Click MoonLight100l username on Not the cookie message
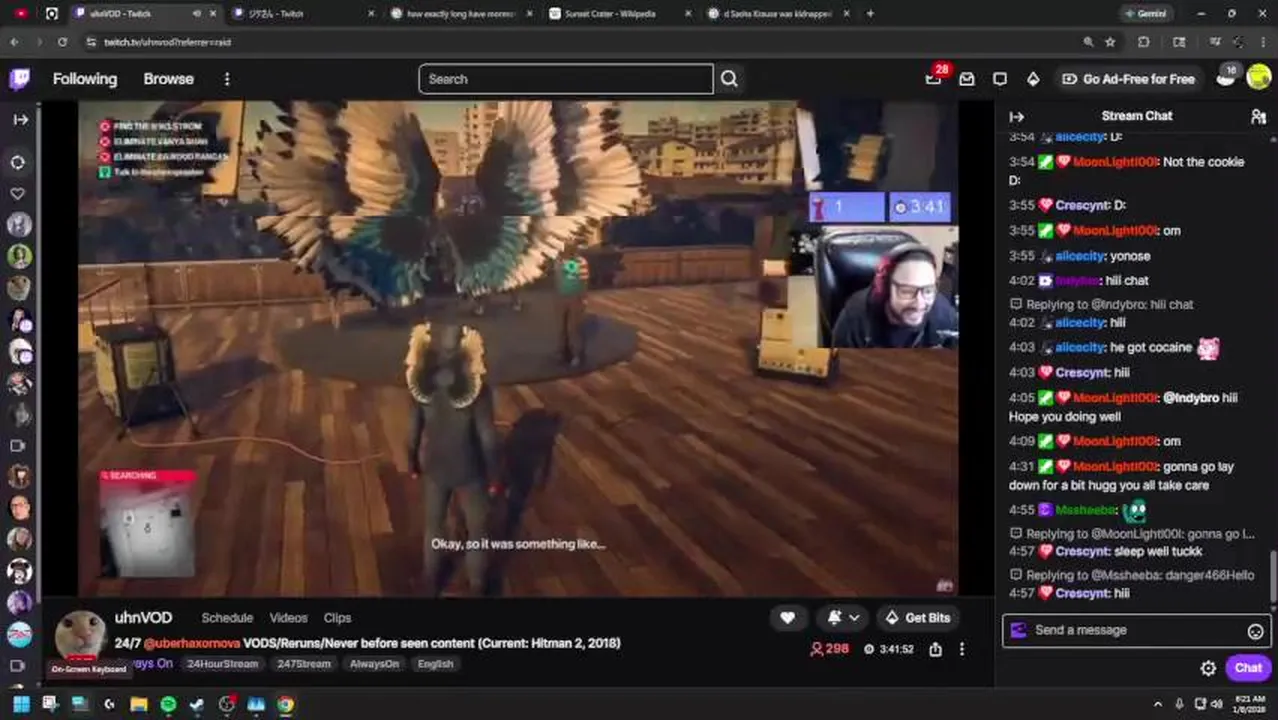Viewport: 1278px width, 720px height. click(x=1115, y=162)
